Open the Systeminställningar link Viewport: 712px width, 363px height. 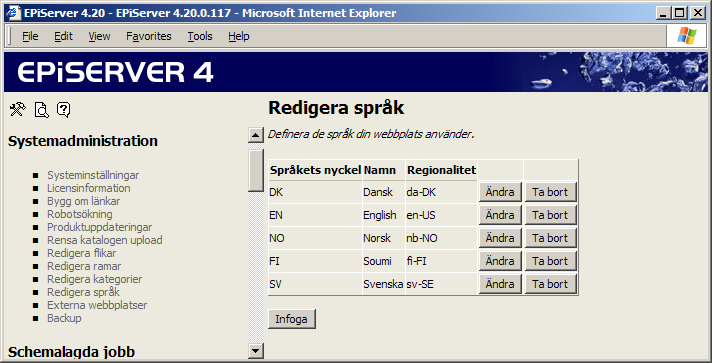[x=93, y=175]
